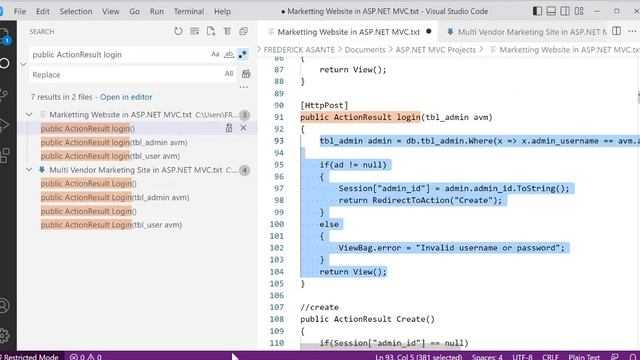The height and width of the screenshot is (360, 640).
Task: Select result login(tbl_user avm)
Action: (110, 156)
